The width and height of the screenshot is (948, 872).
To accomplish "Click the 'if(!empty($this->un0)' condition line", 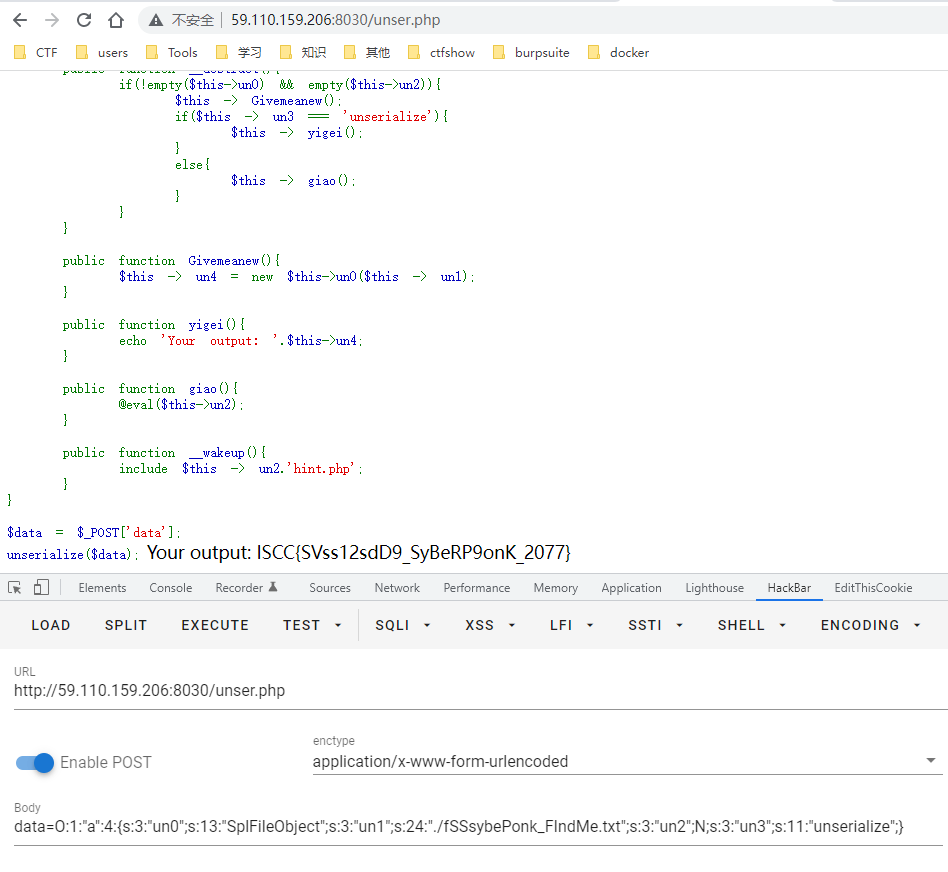I will 280,85.
